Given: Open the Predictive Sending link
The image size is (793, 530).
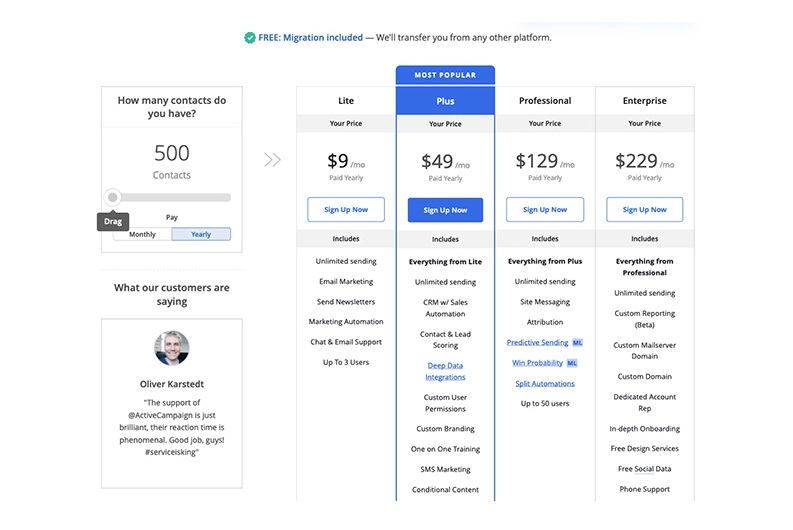Looking at the screenshot, I should point(537,343).
